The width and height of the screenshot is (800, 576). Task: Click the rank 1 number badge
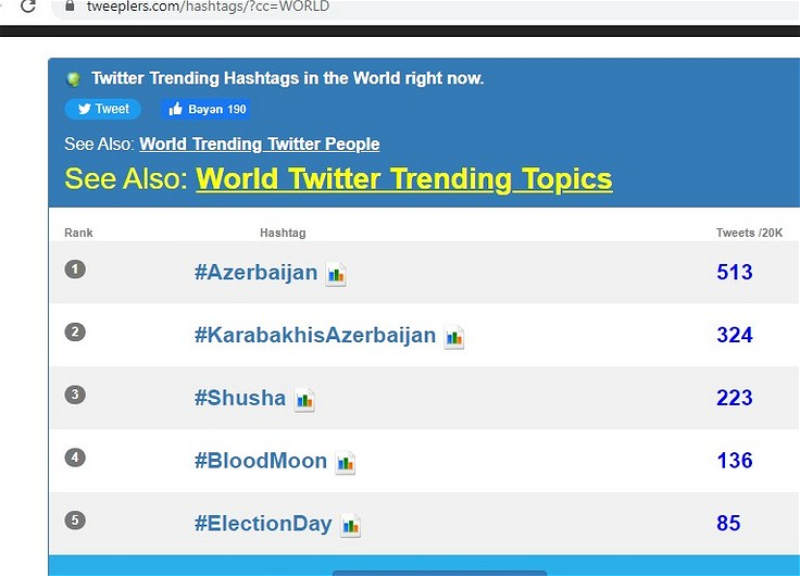click(75, 269)
